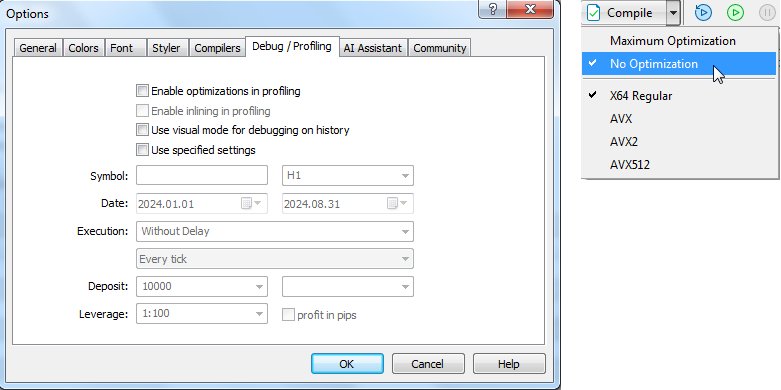781x390 pixels.
Task: Go to the Compilers tab
Action: click(217, 48)
